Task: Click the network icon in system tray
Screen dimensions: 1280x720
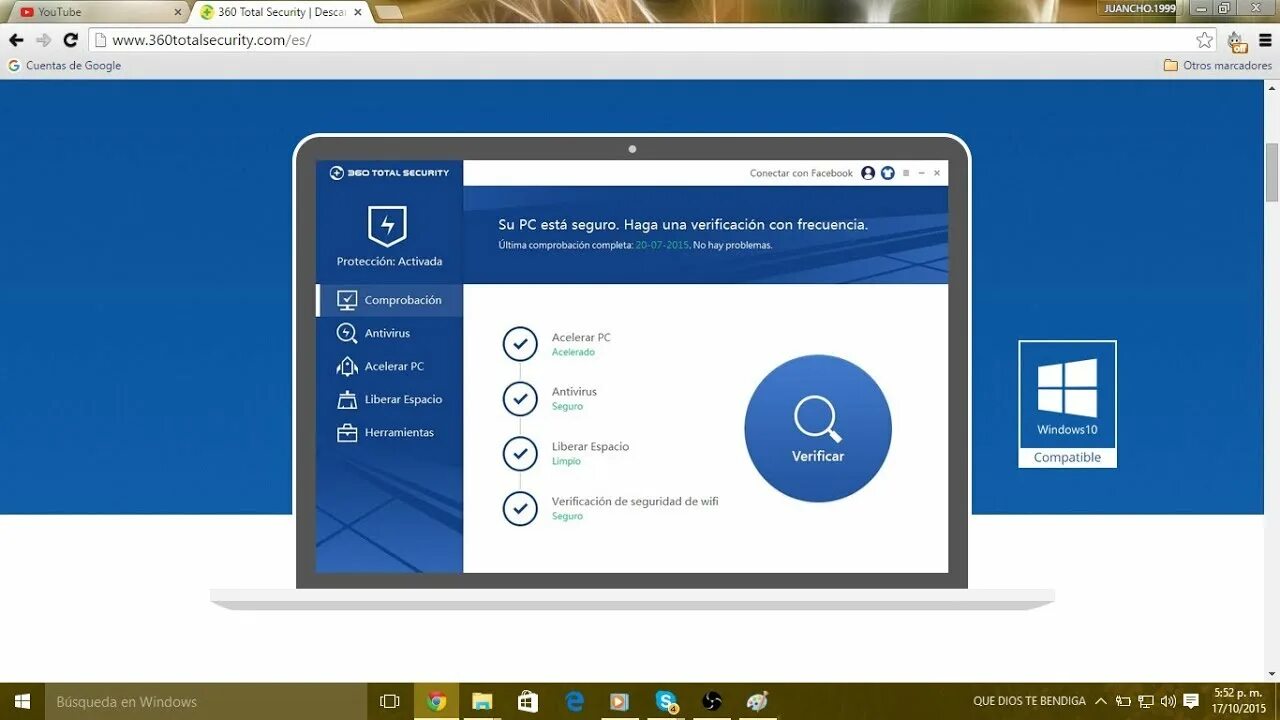Action: point(1146,701)
